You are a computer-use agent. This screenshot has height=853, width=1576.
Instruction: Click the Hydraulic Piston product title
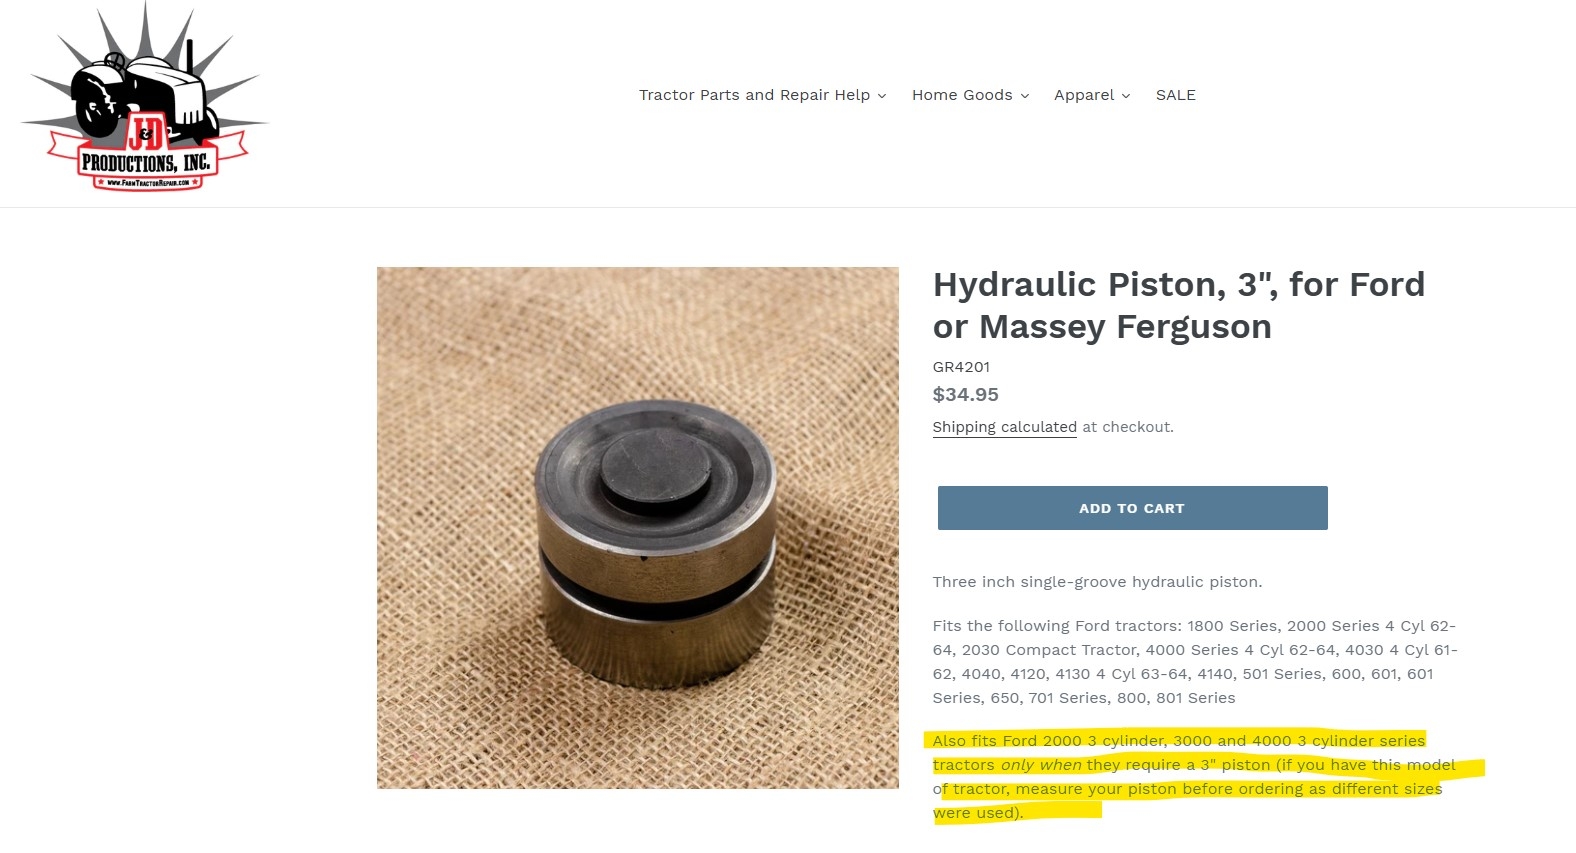coord(1179,305)
